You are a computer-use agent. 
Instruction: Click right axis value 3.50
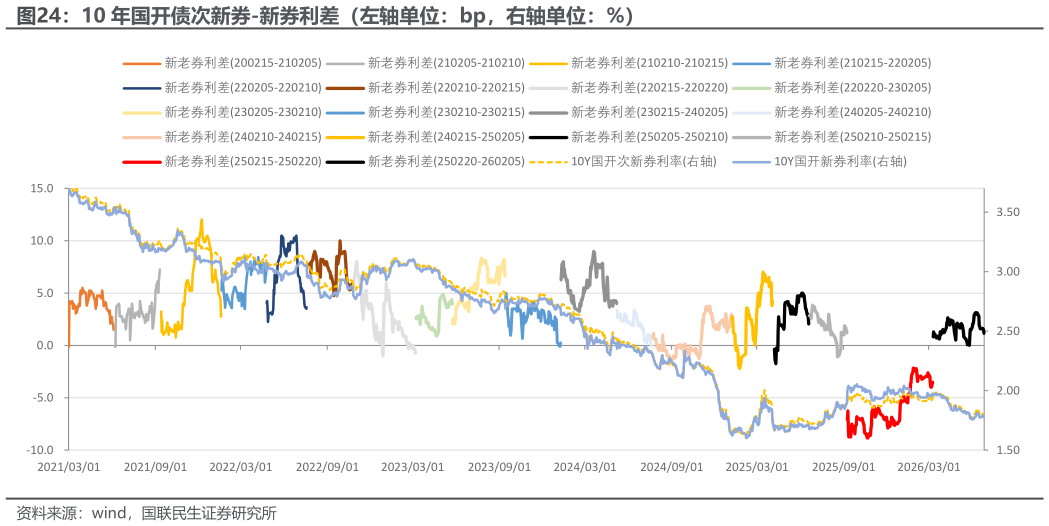pyautogui.click(x=1007, y=212)
